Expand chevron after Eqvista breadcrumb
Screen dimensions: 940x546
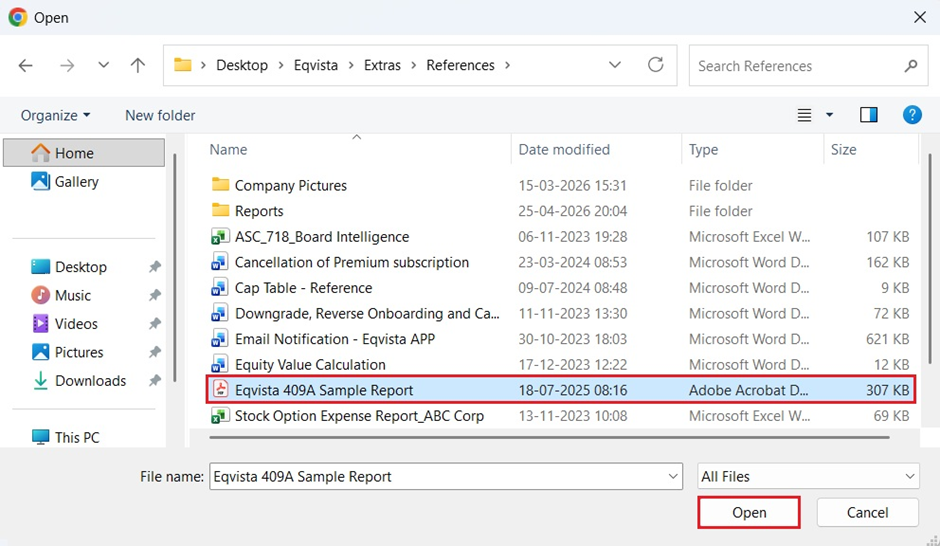[x=351, y=65]
